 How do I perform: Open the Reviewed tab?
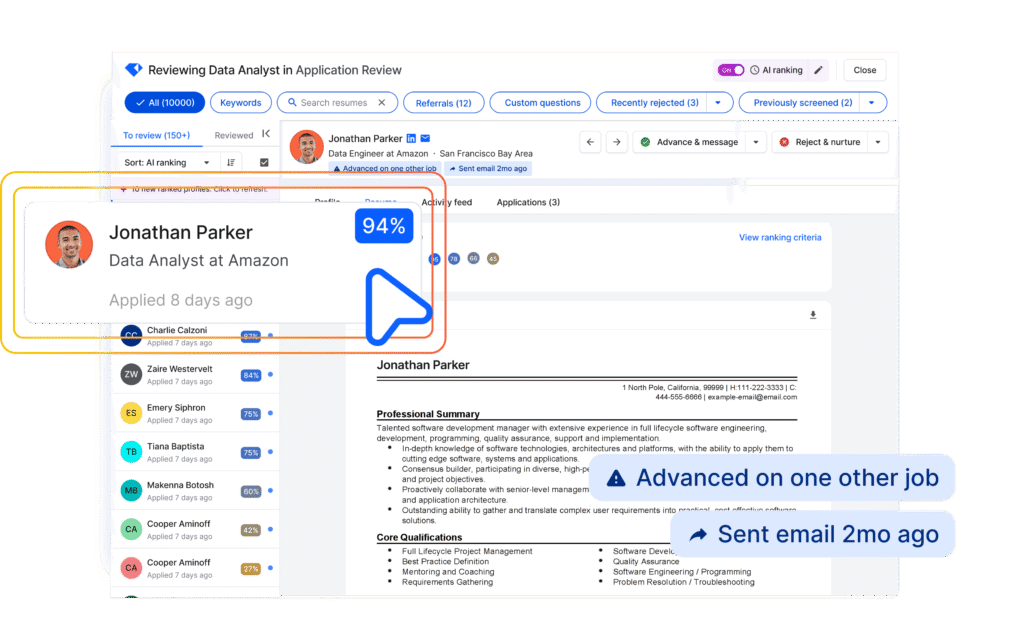[x=233, y=135]
